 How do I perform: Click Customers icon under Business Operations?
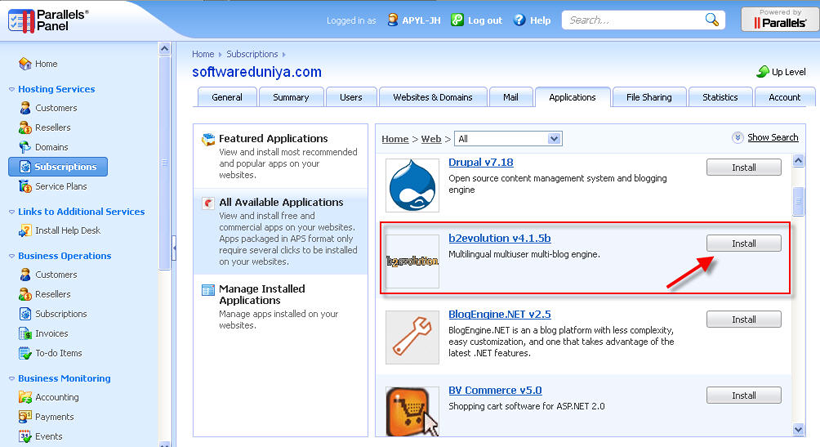tap(25, 274)
